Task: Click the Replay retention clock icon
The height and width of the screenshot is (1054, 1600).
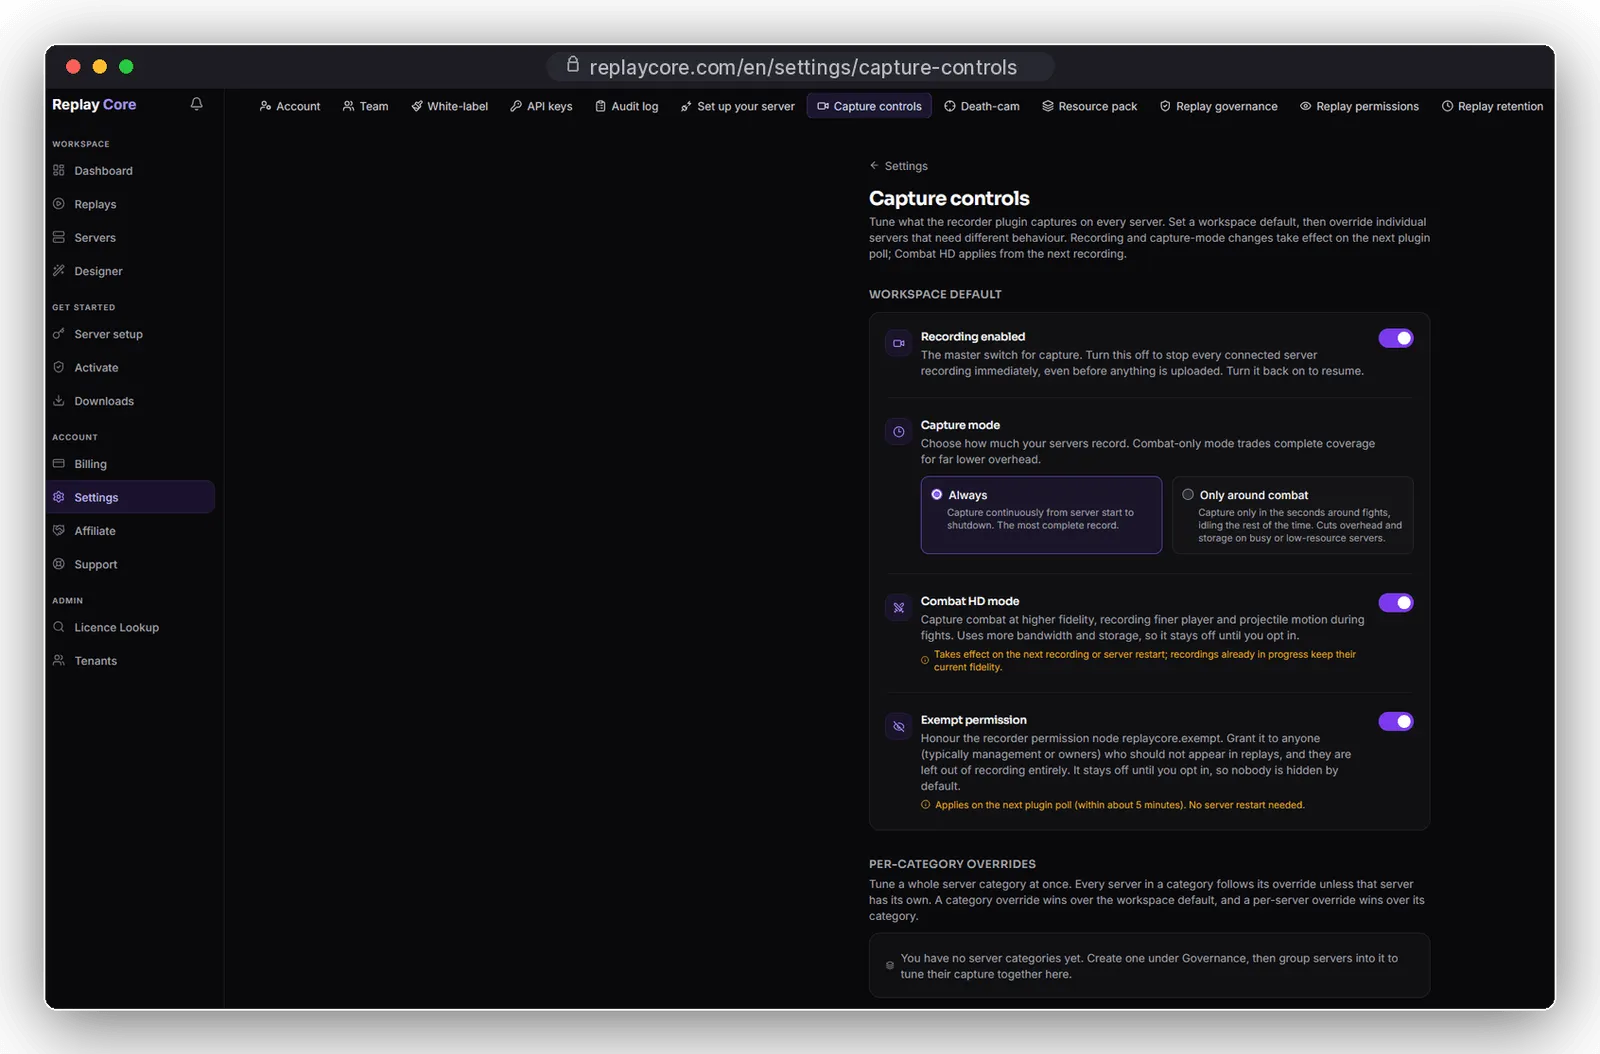Action: pos(1447,106)
